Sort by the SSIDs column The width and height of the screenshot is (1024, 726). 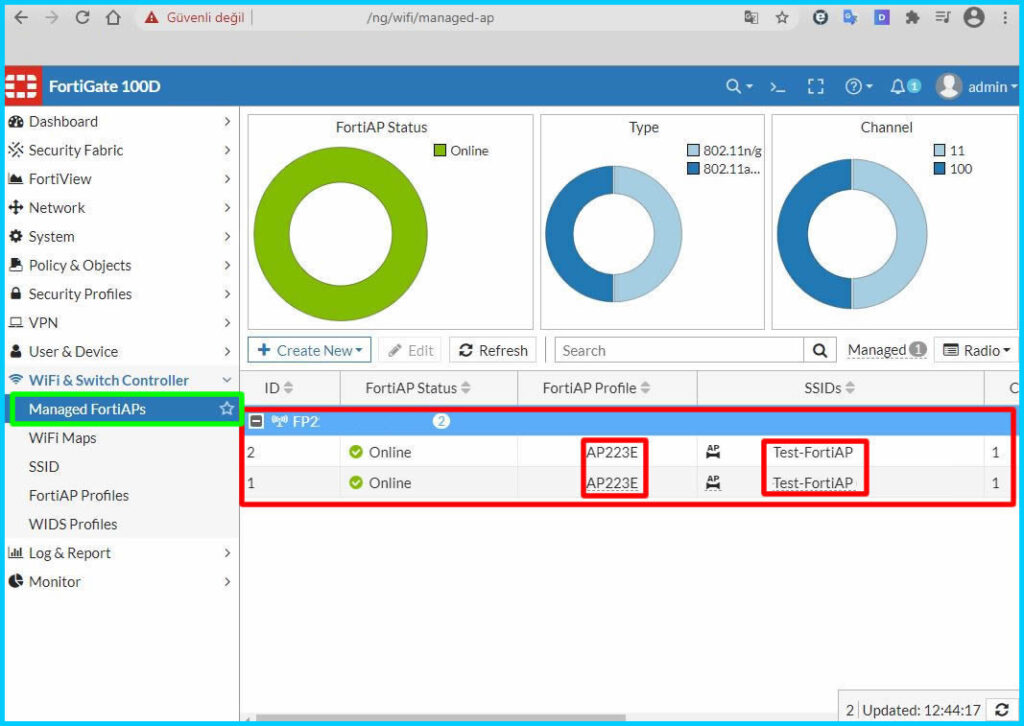[x=829, y=388]
